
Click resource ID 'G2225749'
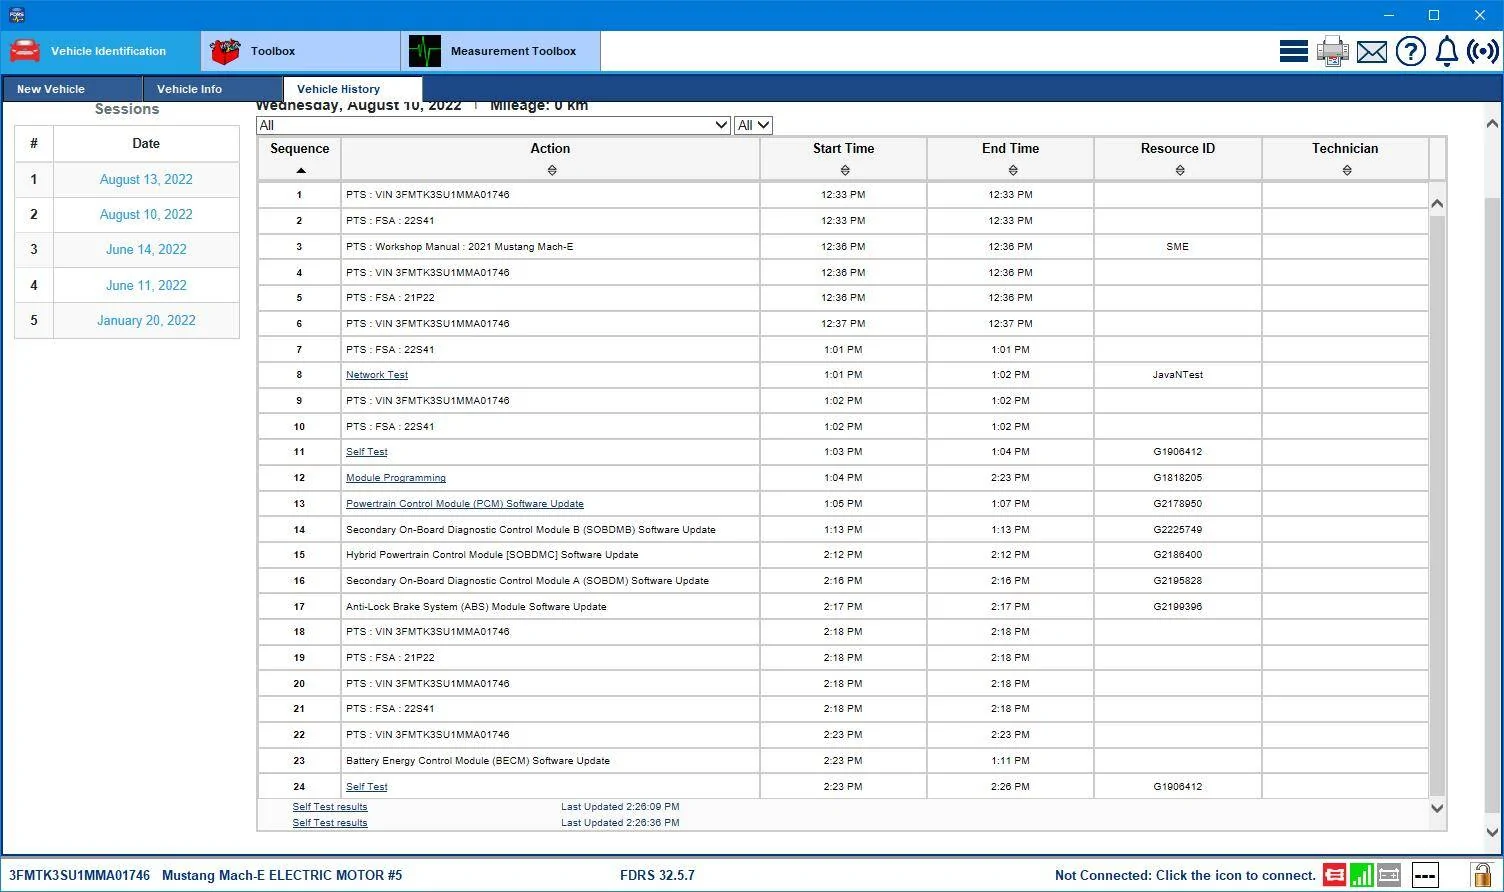(1178, 530)
